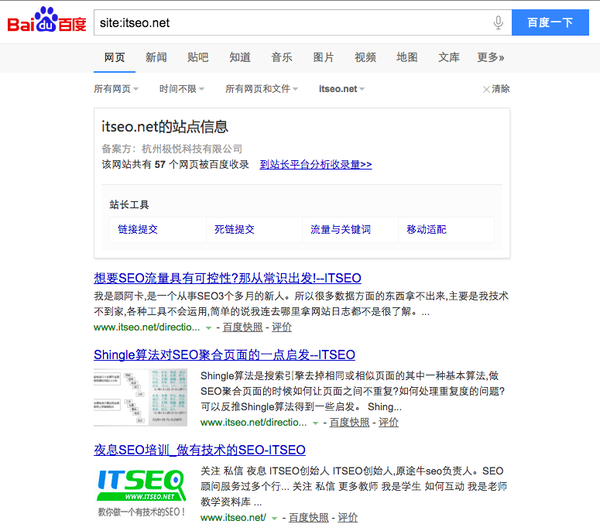This screenshot has width=600, height=531.
Task: Click the 该网站共有 57 个网页被百度收录 text
Action: (175, 165)
